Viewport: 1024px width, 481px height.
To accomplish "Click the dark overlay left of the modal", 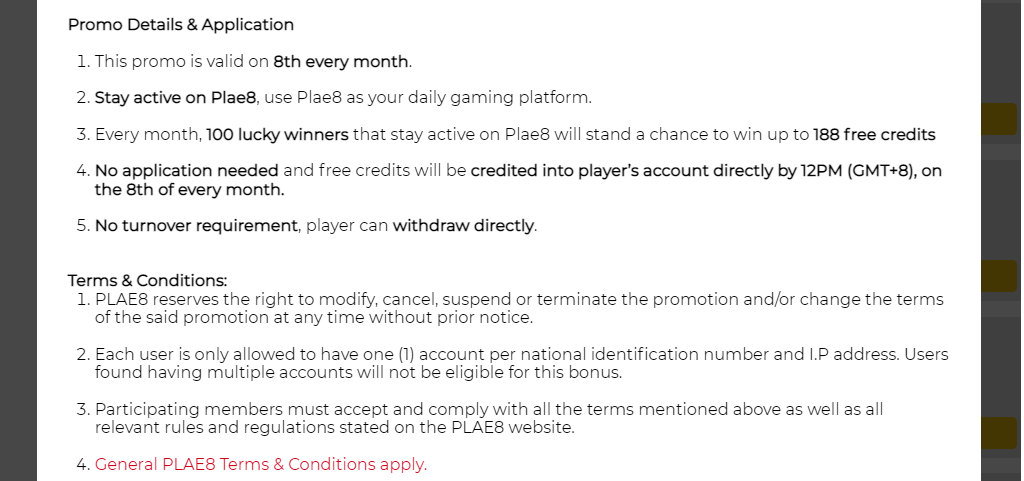I will click(18, 240).
